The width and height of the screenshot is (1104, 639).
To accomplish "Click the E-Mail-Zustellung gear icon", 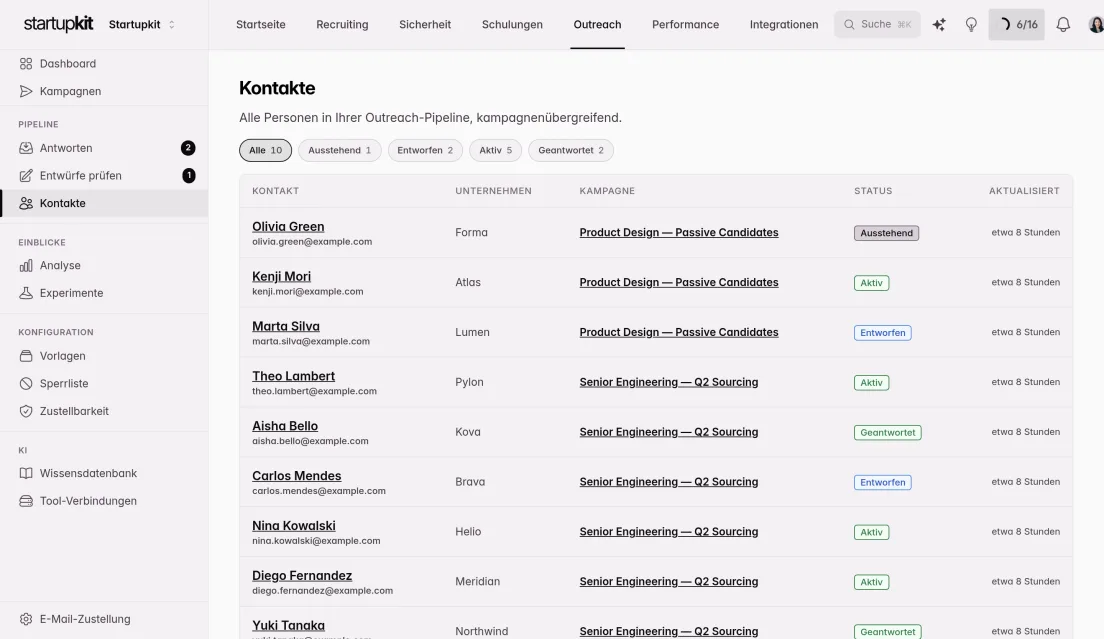I will coord(26,619).
